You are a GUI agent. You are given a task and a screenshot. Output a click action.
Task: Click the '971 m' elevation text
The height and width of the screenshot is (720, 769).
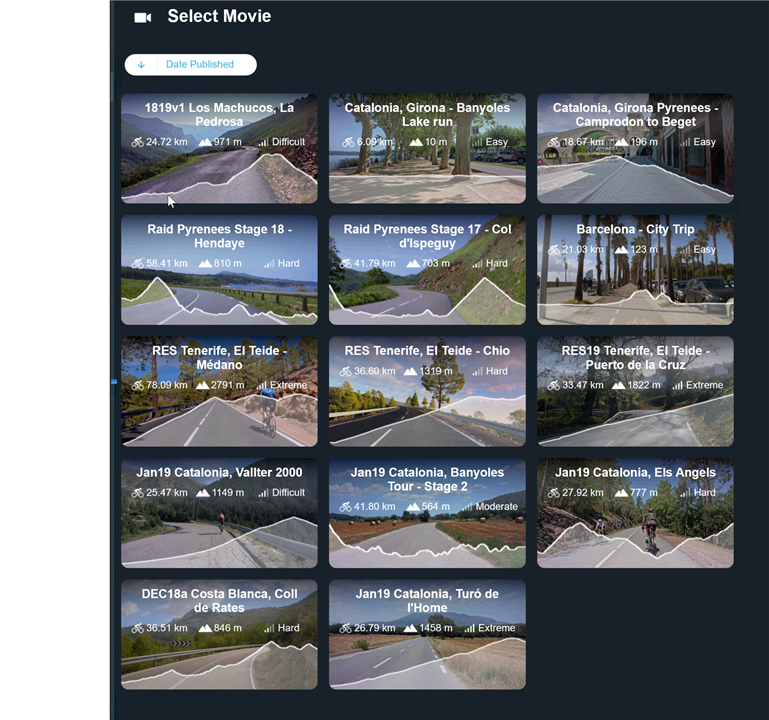point(228,142)
